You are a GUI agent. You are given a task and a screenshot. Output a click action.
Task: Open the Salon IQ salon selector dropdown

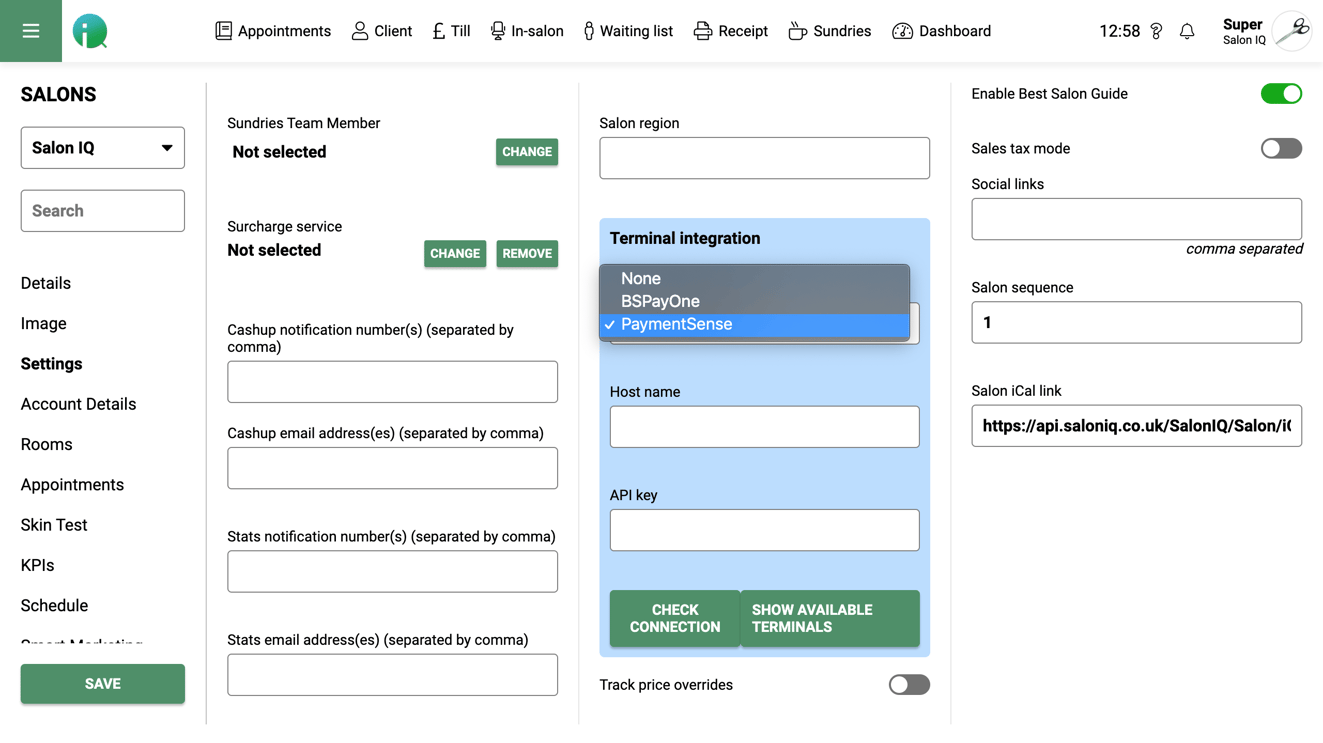point(102,147)
